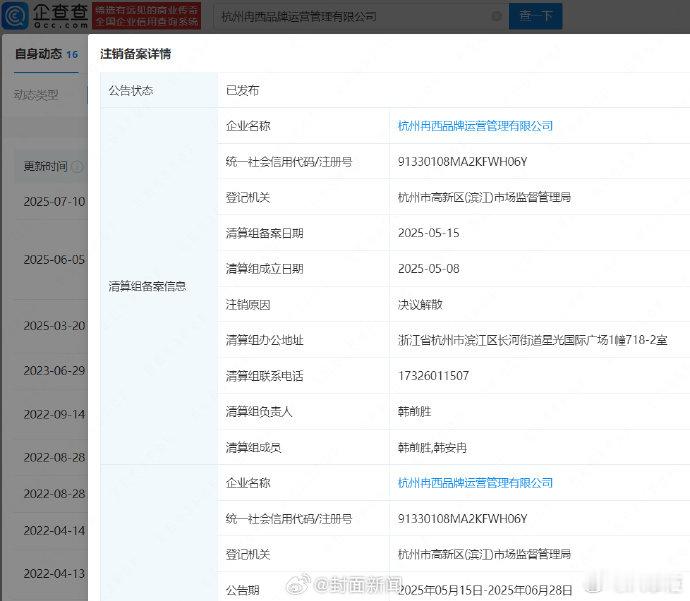This screenshot has width=690, height=601.
Task: Click the first credit code 91330108MA2KFWH06Y
Action: point(462,162)
